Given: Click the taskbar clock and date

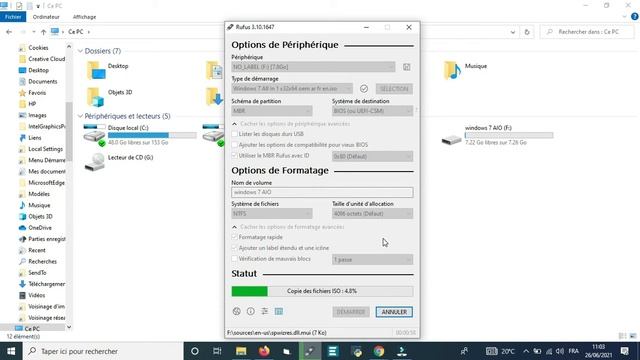Looking at the screenshot, I should click(x=598, y=351).
